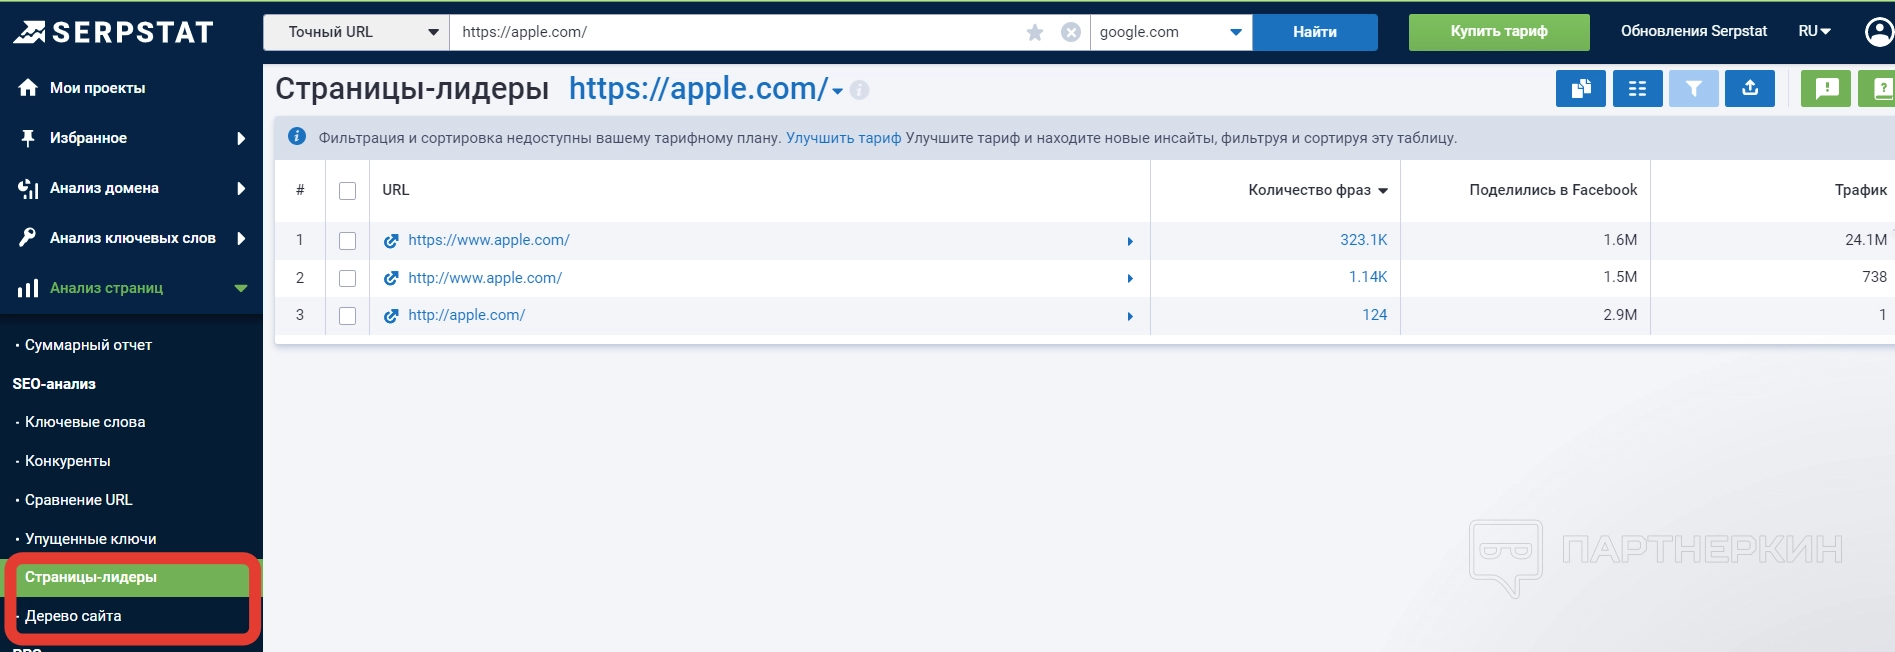Open Упущенные ключи in sidebar
Viewport: 1895px width, 652px height.
(91, 539)
